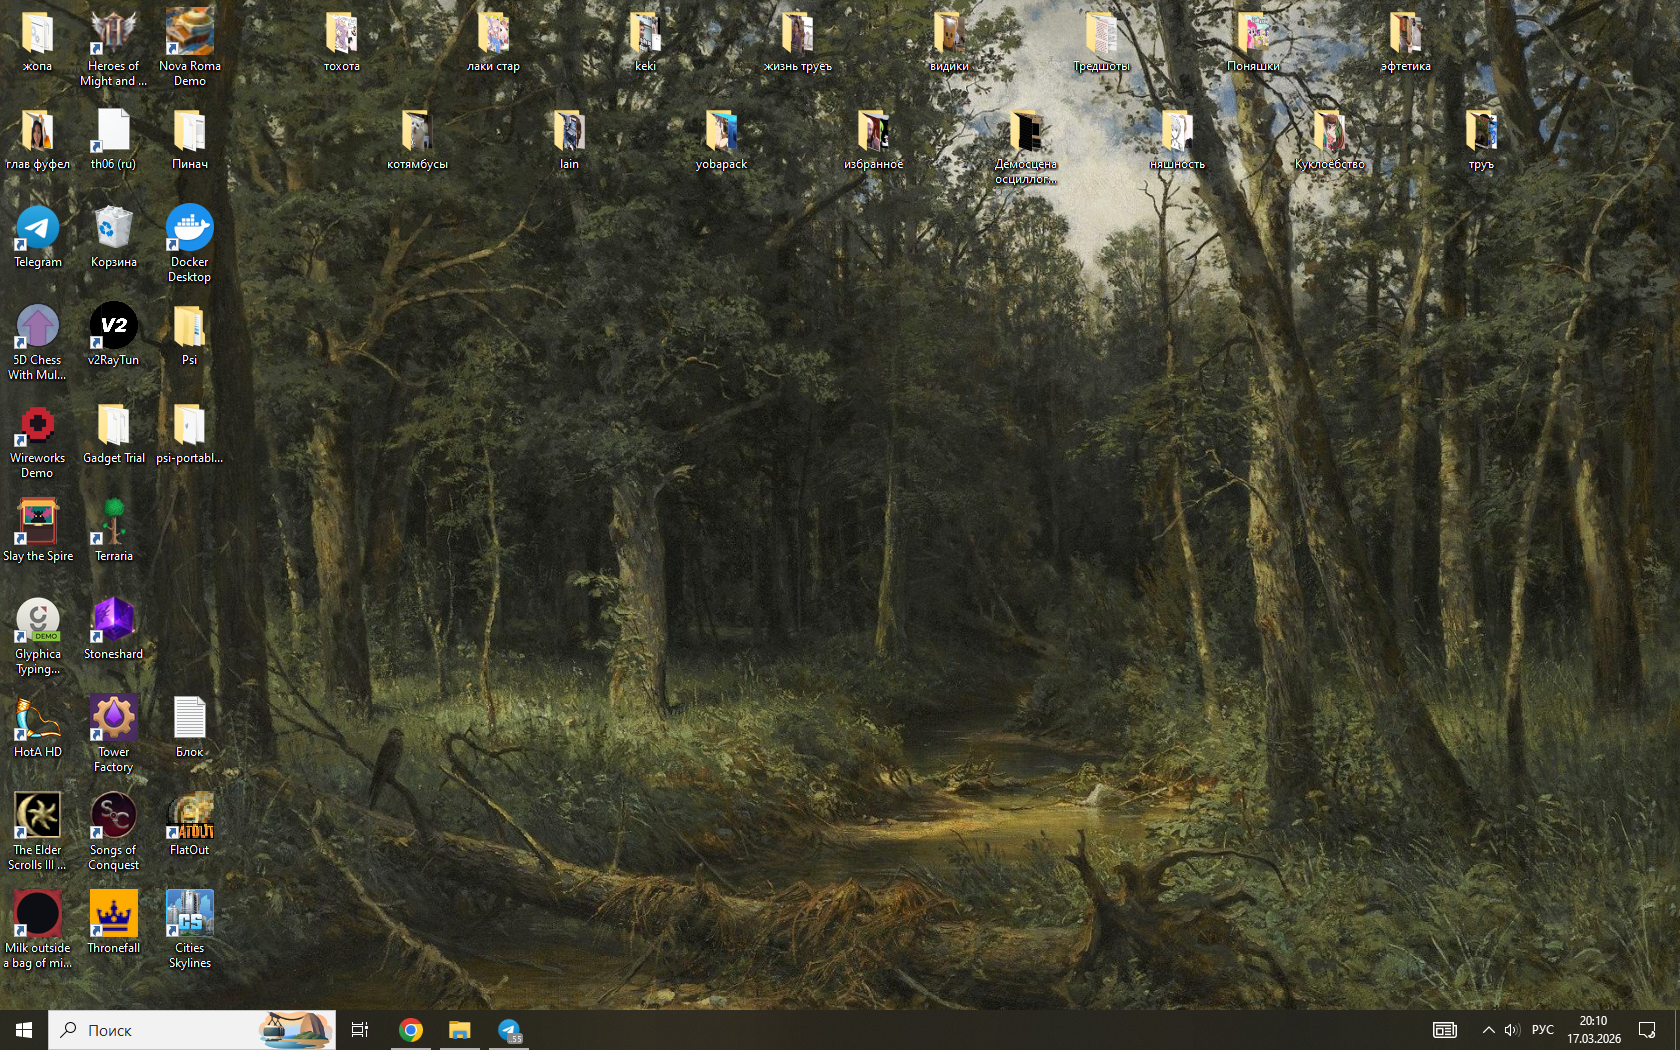The width and height of the screenshot is (1680, 1050).
Task: Show hidden system tray icons
Action: 1488,1030
